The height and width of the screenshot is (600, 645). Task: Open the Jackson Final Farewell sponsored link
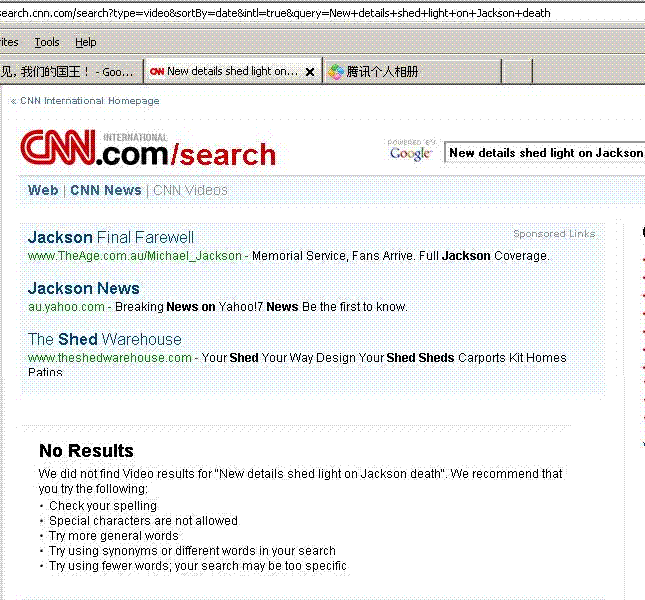tap(111, 237)
